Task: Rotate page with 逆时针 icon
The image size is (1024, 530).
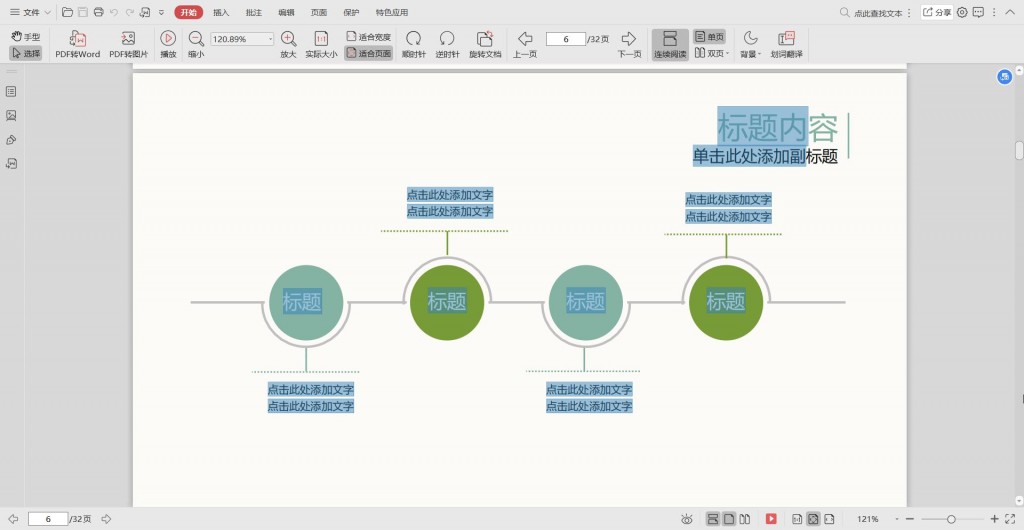Action: 447,39
